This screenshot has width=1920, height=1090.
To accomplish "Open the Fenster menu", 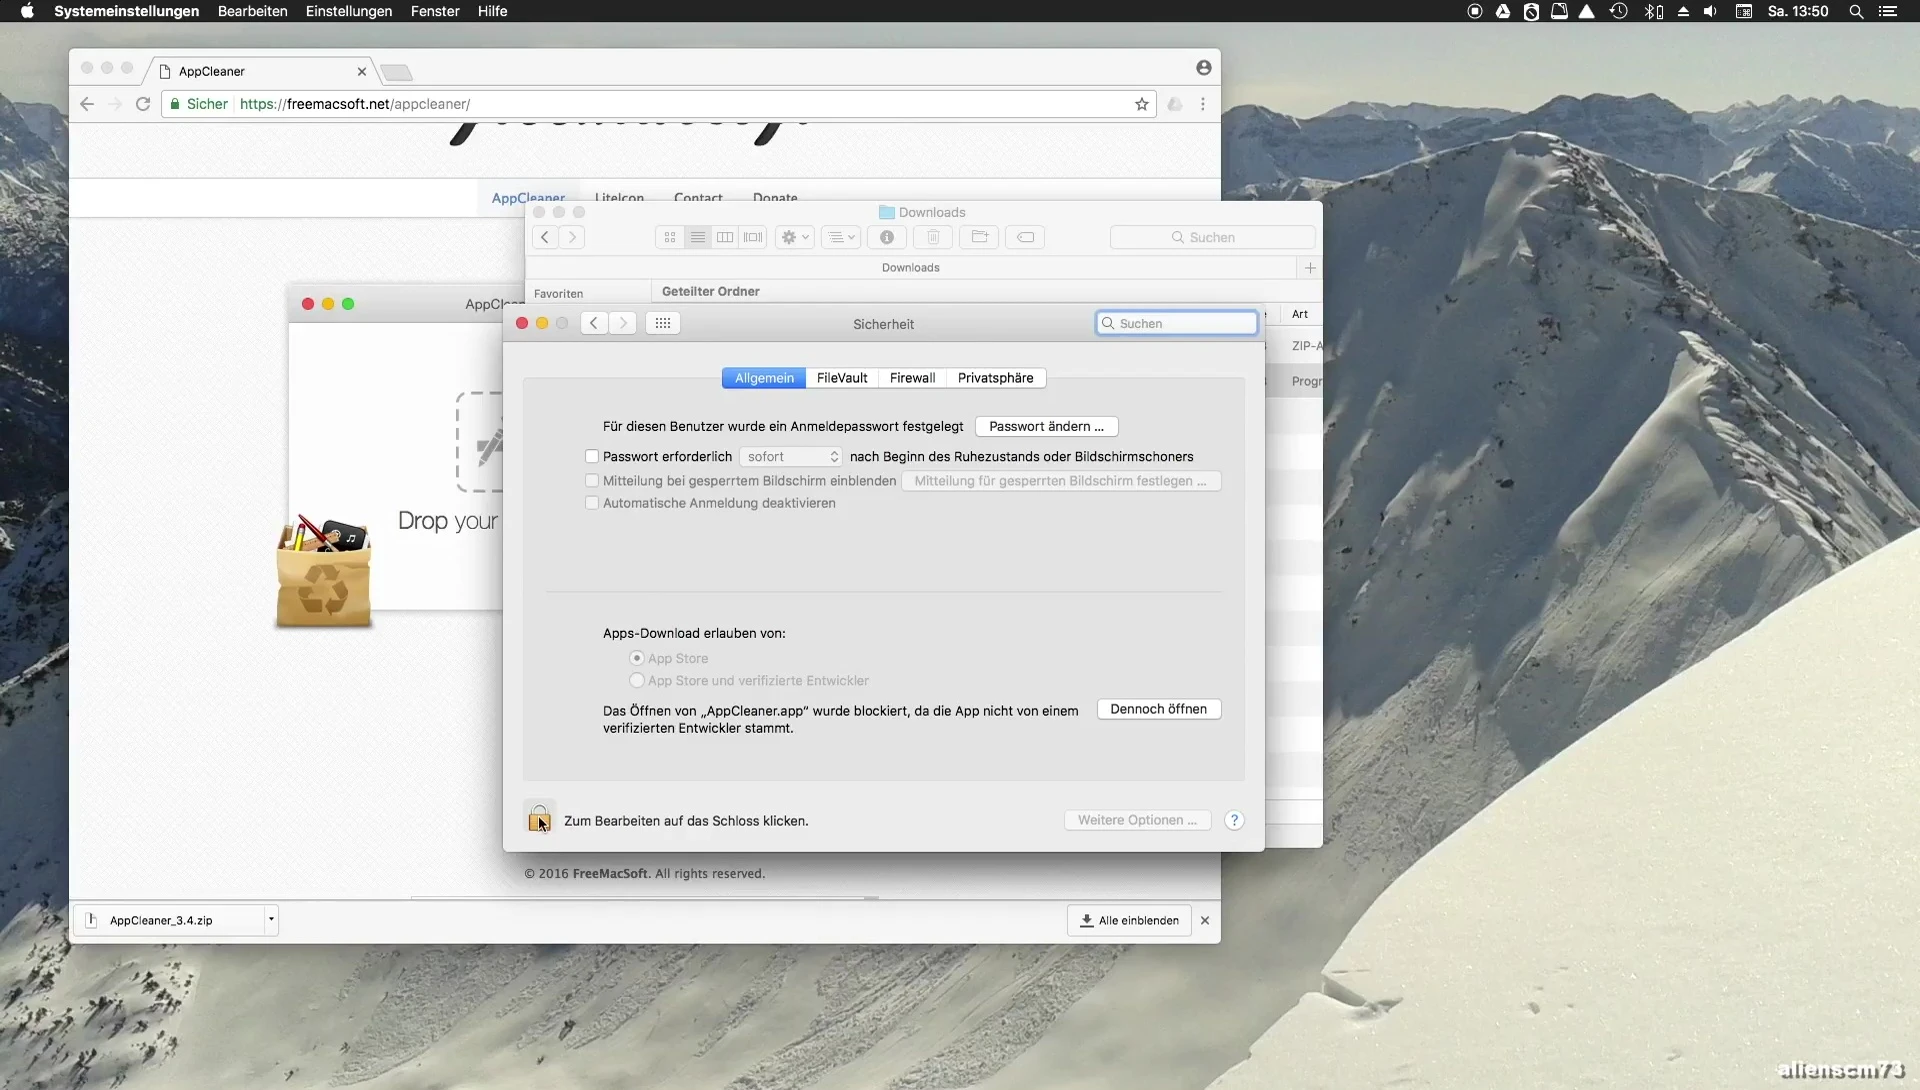I will click(435, 11).
